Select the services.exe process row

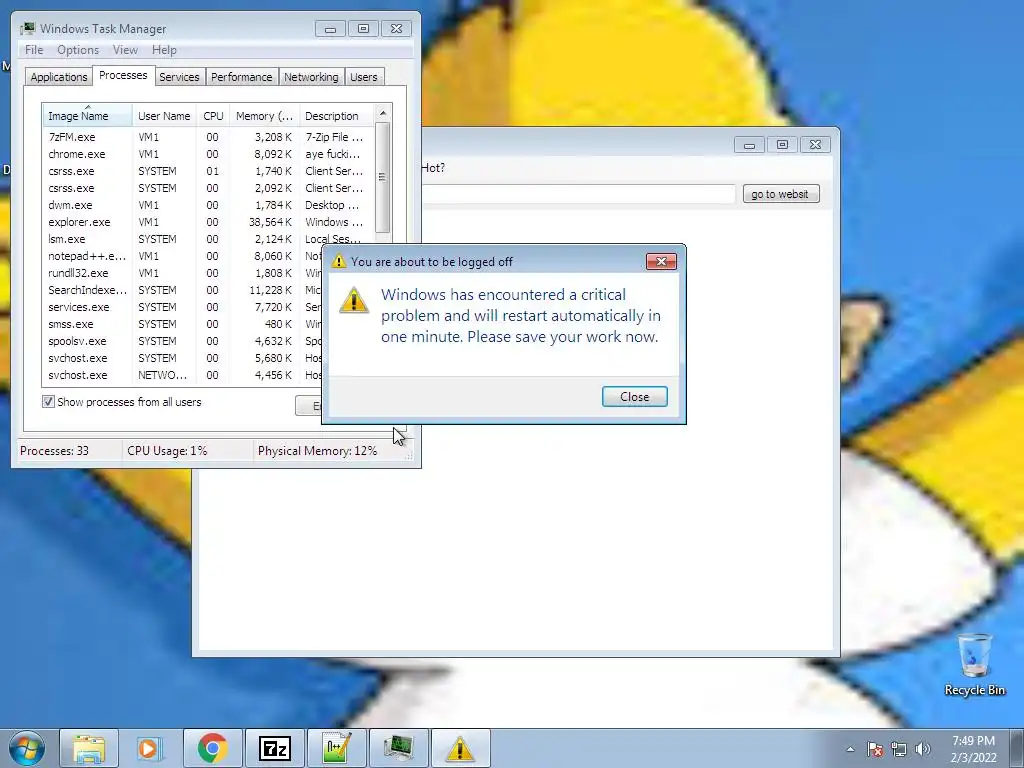[182, 307]
